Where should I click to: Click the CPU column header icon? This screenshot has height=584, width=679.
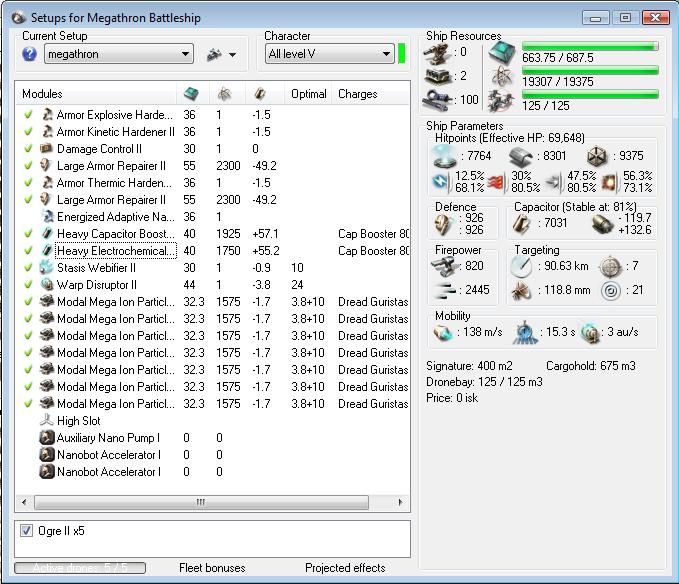point(190,94)
